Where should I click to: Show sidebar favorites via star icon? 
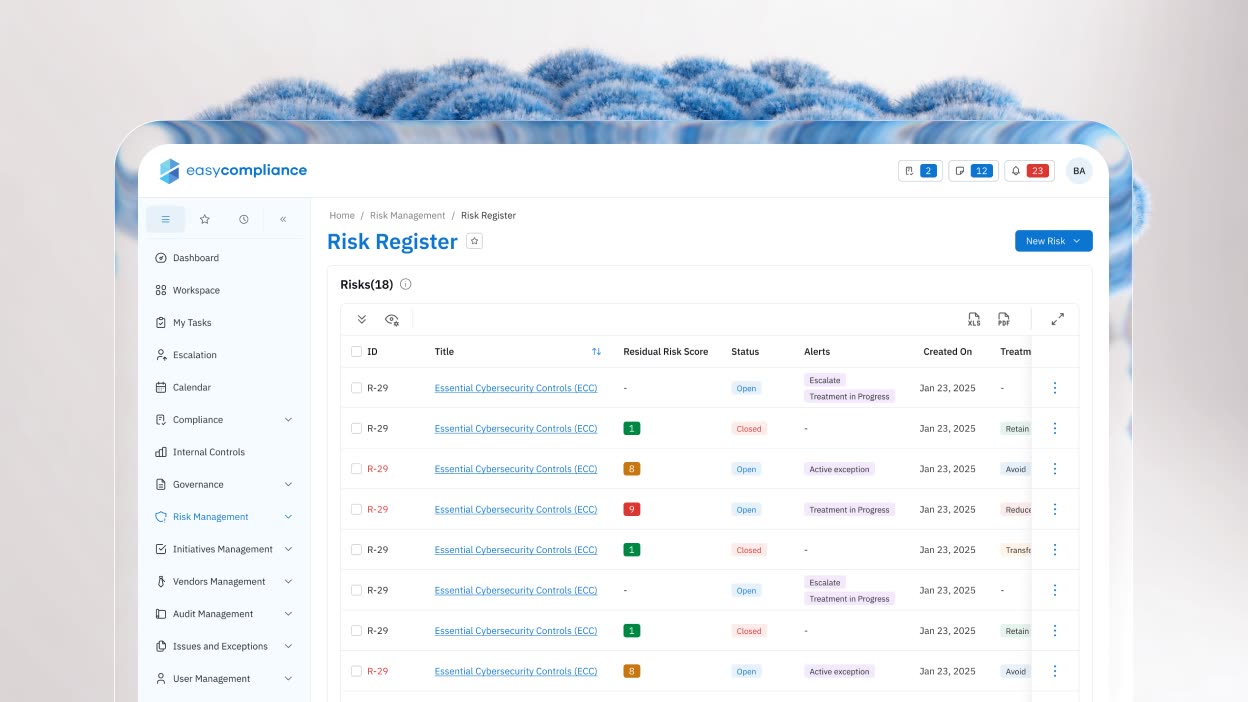(x=205, y=219)
